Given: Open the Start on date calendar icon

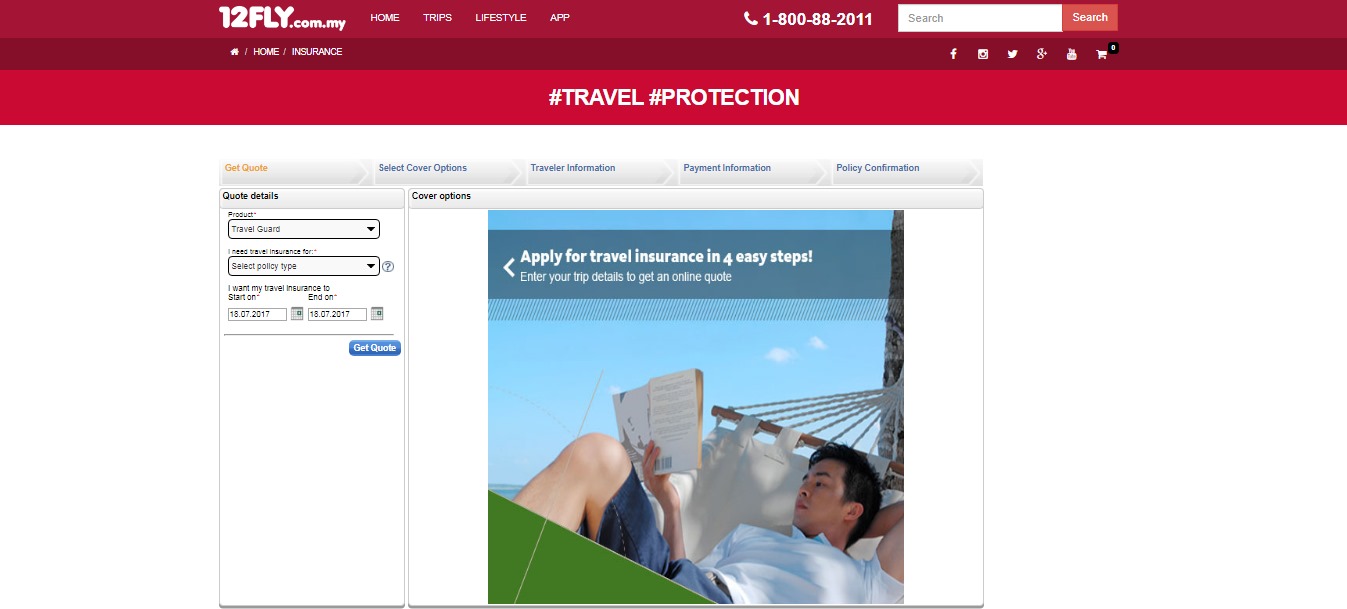Looking at the screenshot, I should [x=297, y=313].
